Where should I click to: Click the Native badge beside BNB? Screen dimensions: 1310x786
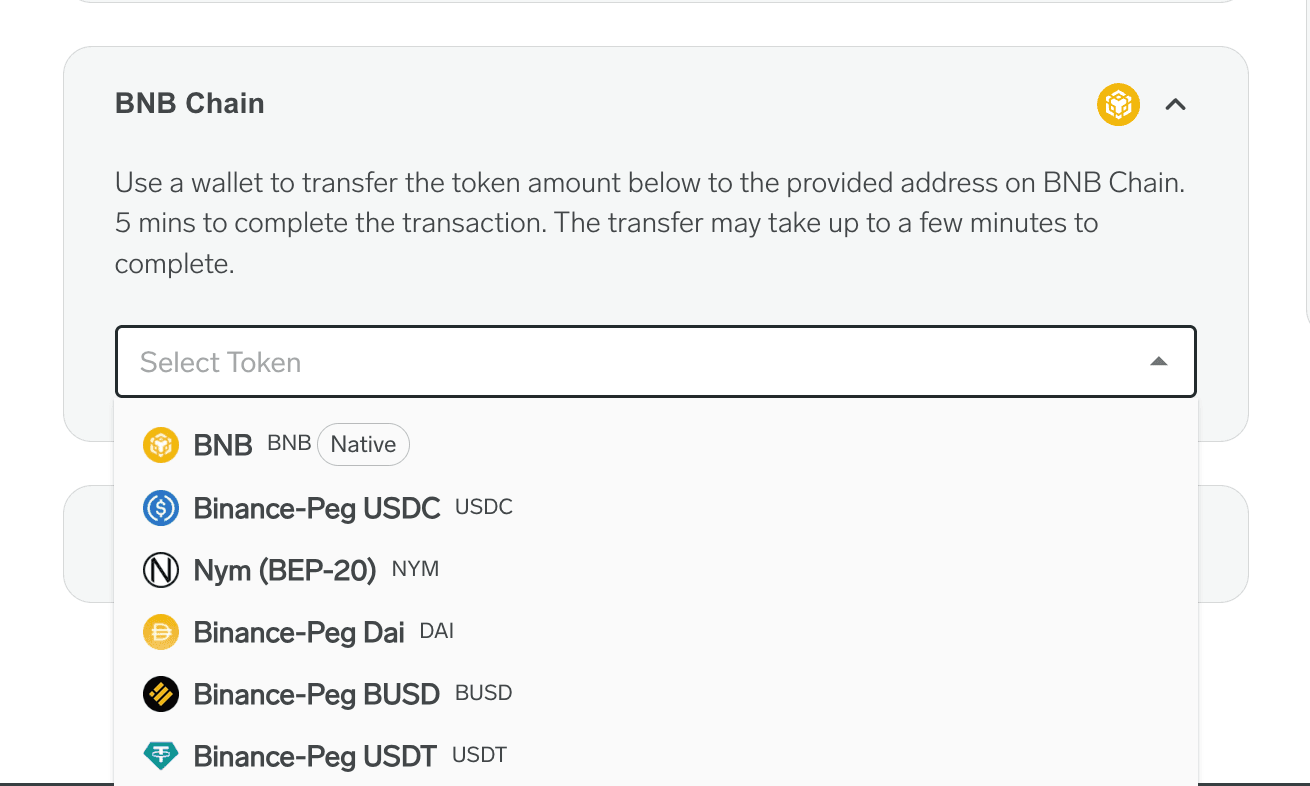pyautogui.click(x=363, y=445)
